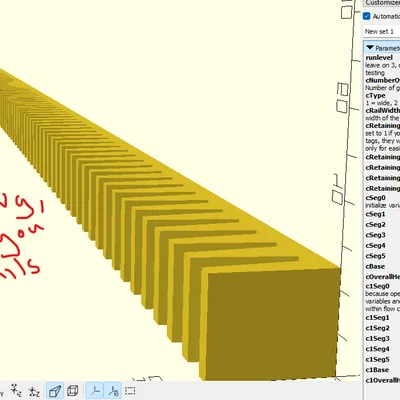Select the runlevel parameter label
Viewport: 400px width, 400px height.
tap(379, 58)
